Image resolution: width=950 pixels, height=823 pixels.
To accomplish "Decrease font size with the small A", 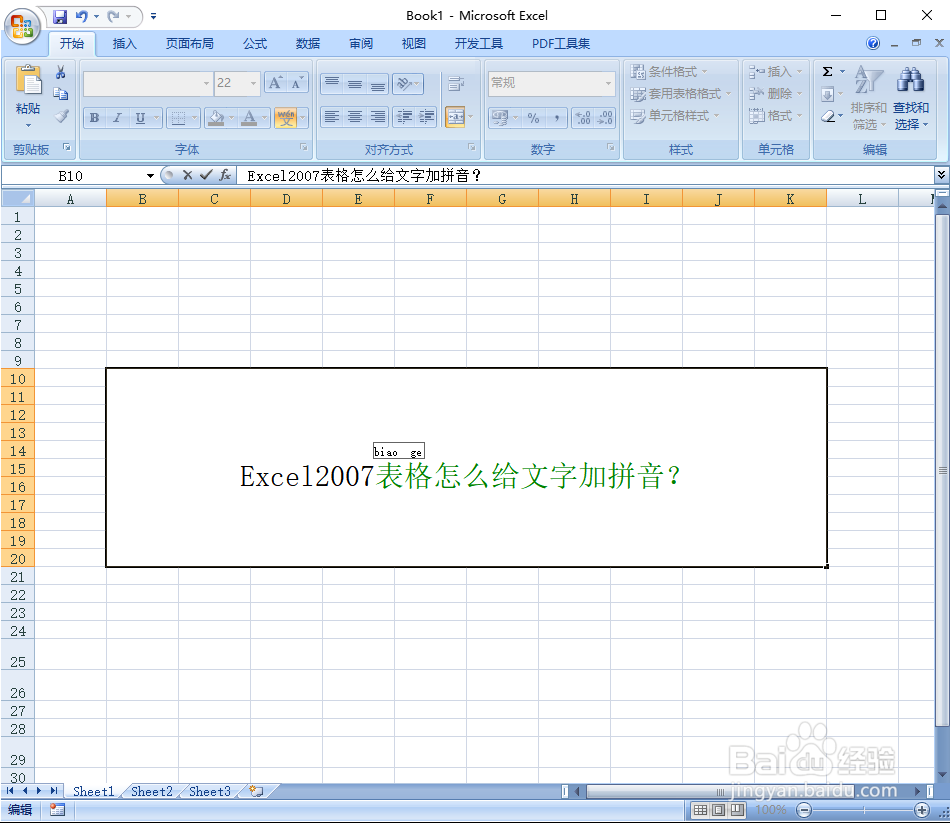I will (x=297, y=83).
